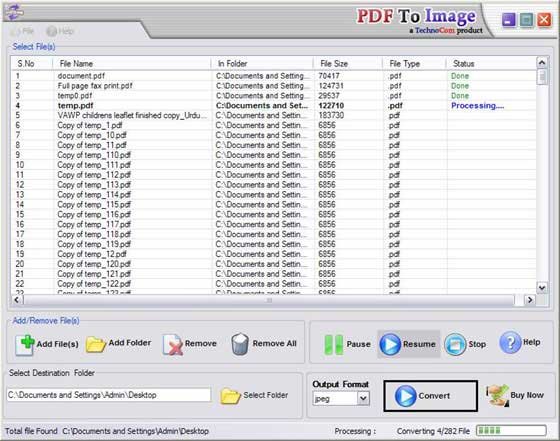Click the blue Resume play icon

(x=390, y=345)
